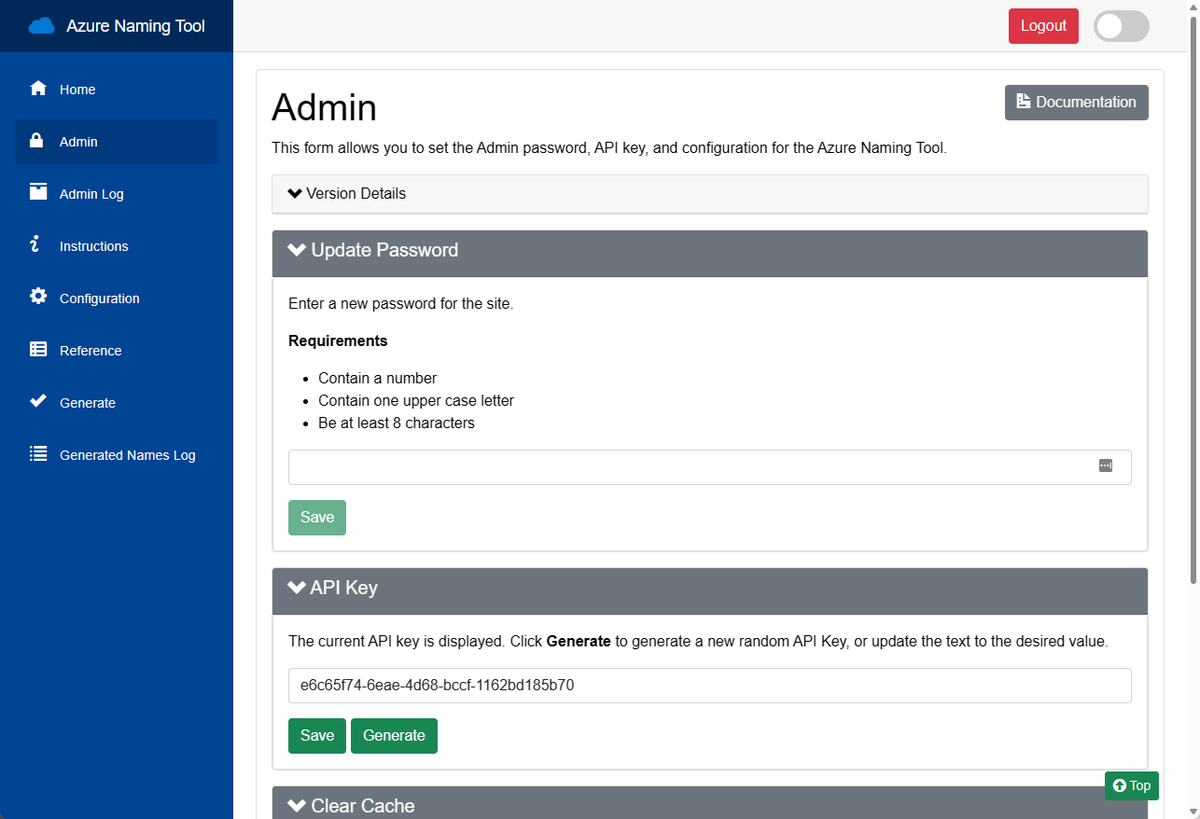This screenshot has width=1200, height=819.
Task: Click the password manager icon in password field
Action: [x=1105, y=466]
